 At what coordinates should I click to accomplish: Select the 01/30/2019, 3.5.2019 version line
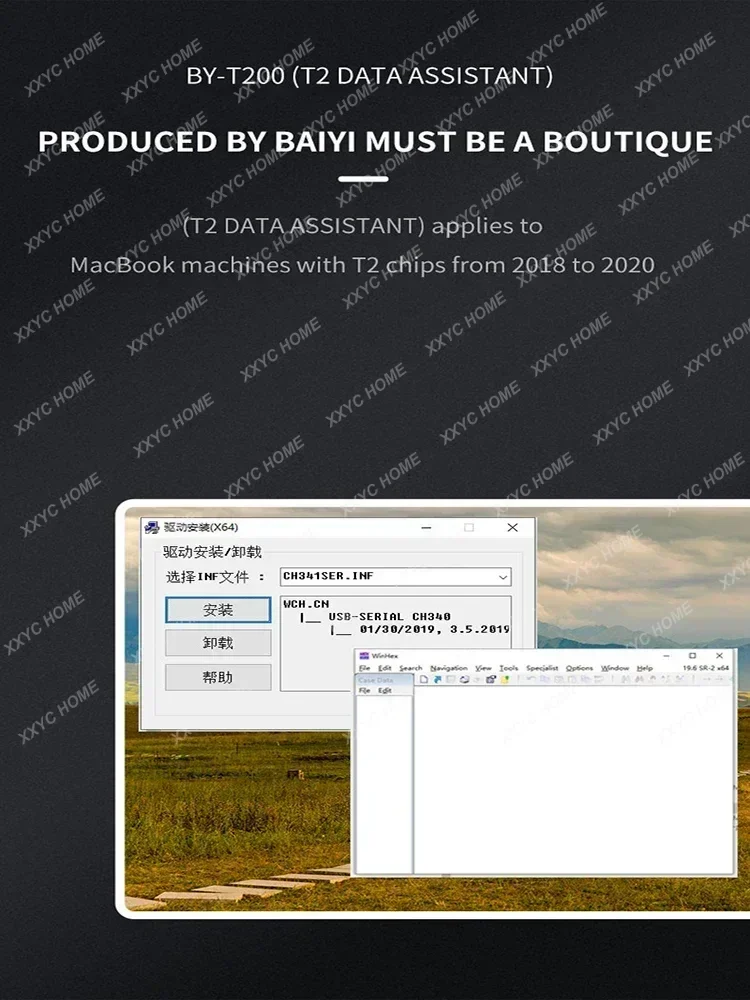point(434,629)
